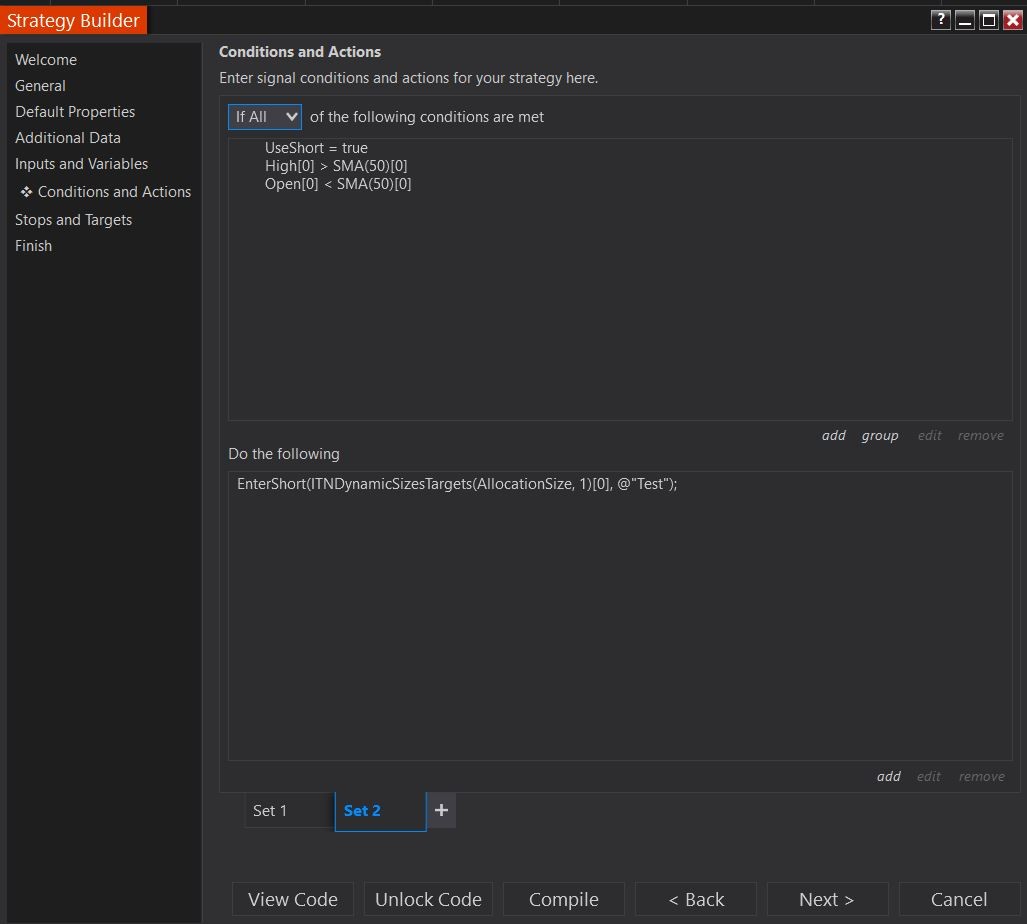Go to Stops and Targets section
The image size is (1027, 924).
tap(73, 220)
